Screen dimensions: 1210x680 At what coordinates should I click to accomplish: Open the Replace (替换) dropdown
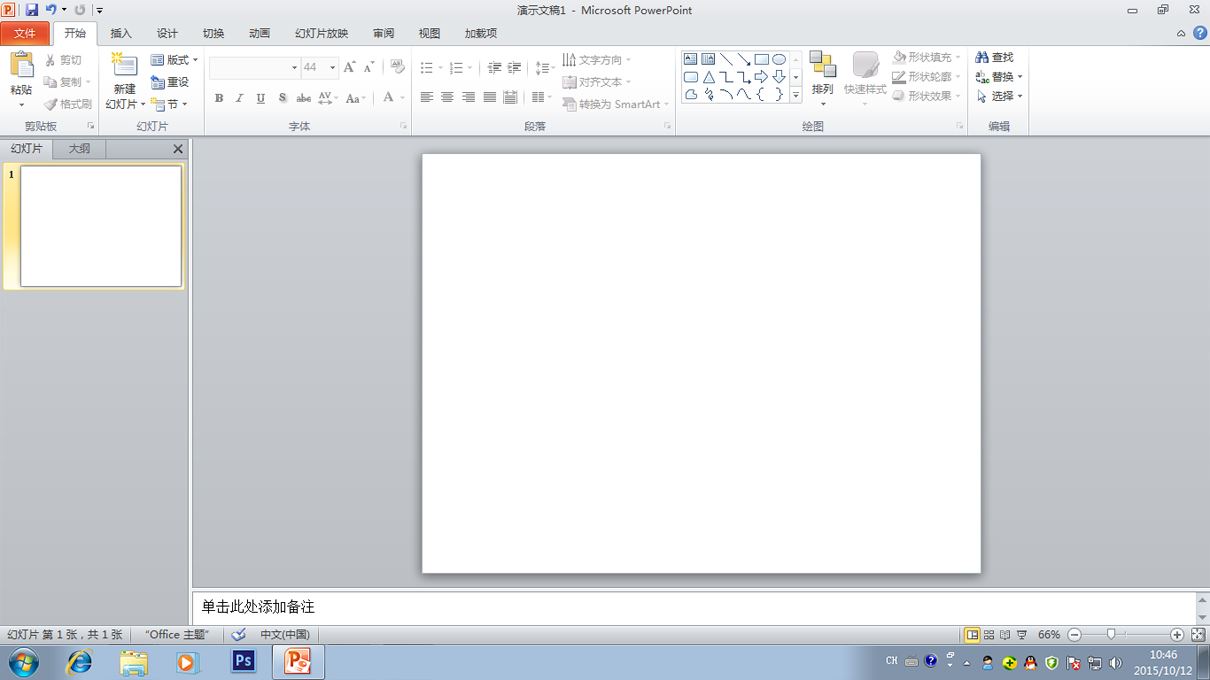[x=999, y=77]
